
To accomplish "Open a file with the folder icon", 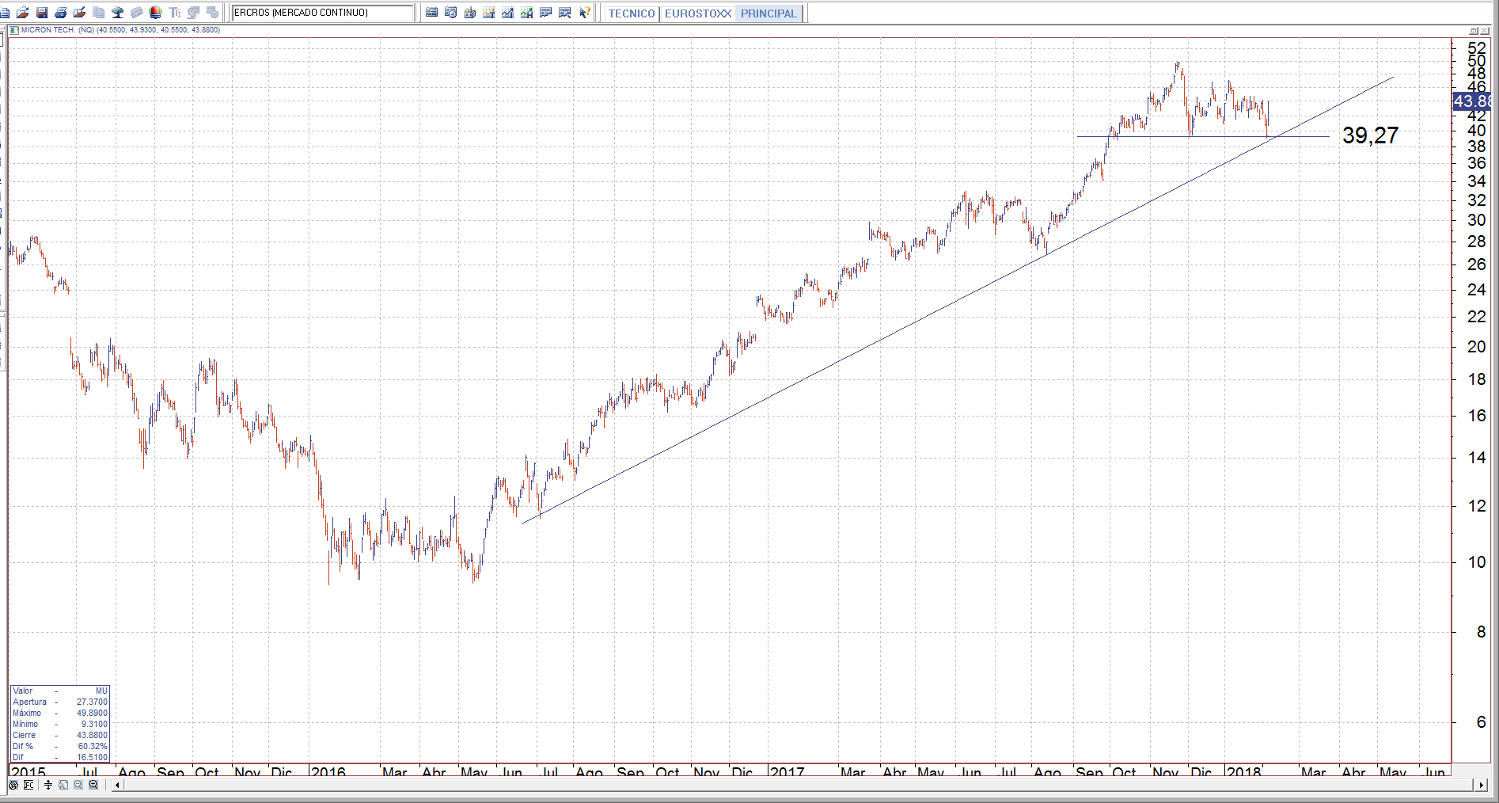I will click(22, 13).
